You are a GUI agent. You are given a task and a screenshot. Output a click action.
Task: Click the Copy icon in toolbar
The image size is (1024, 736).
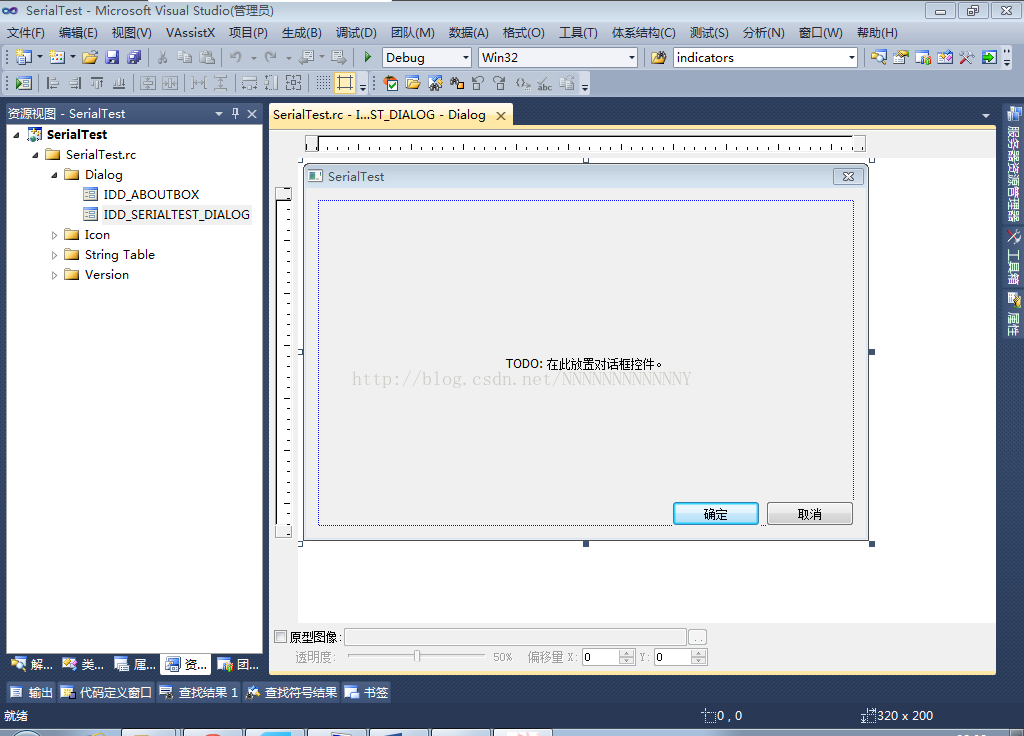185,57
